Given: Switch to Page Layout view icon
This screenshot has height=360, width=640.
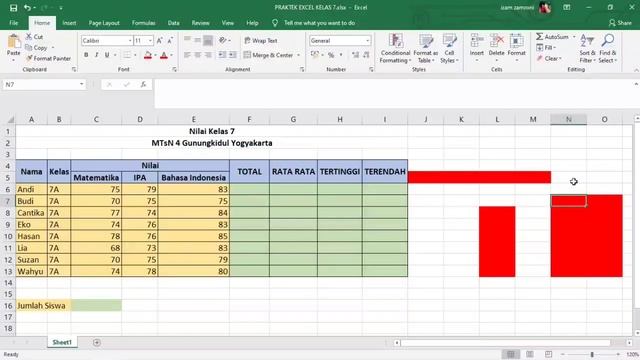Looking at the screenshot, I should click(529, 354).
